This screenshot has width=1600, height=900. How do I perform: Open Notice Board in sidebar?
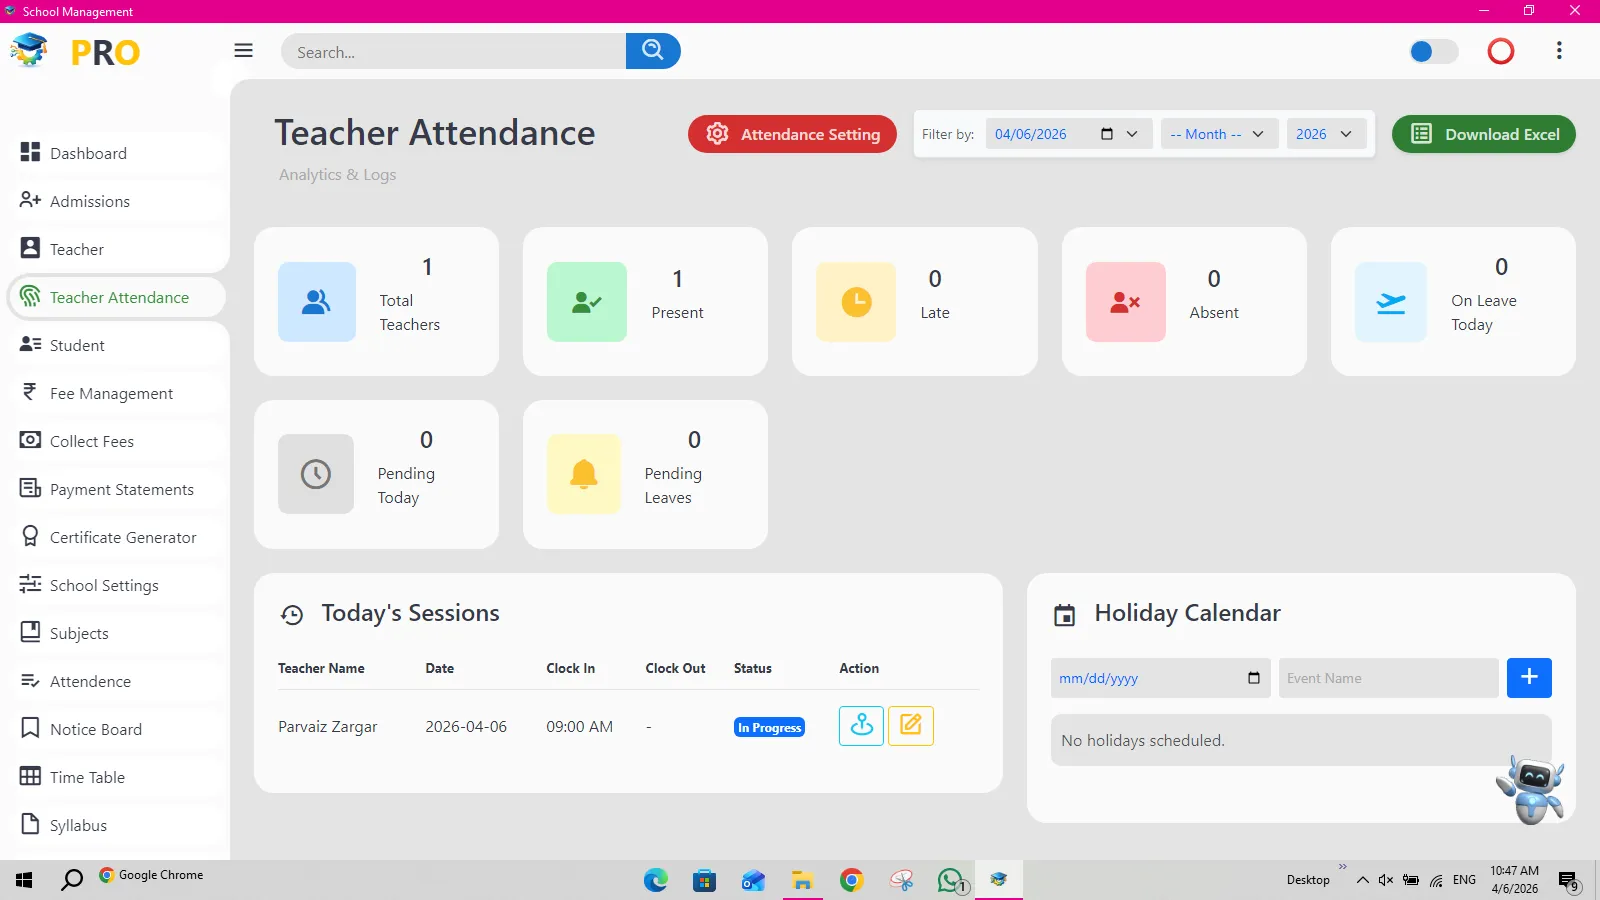click(118, 729)
